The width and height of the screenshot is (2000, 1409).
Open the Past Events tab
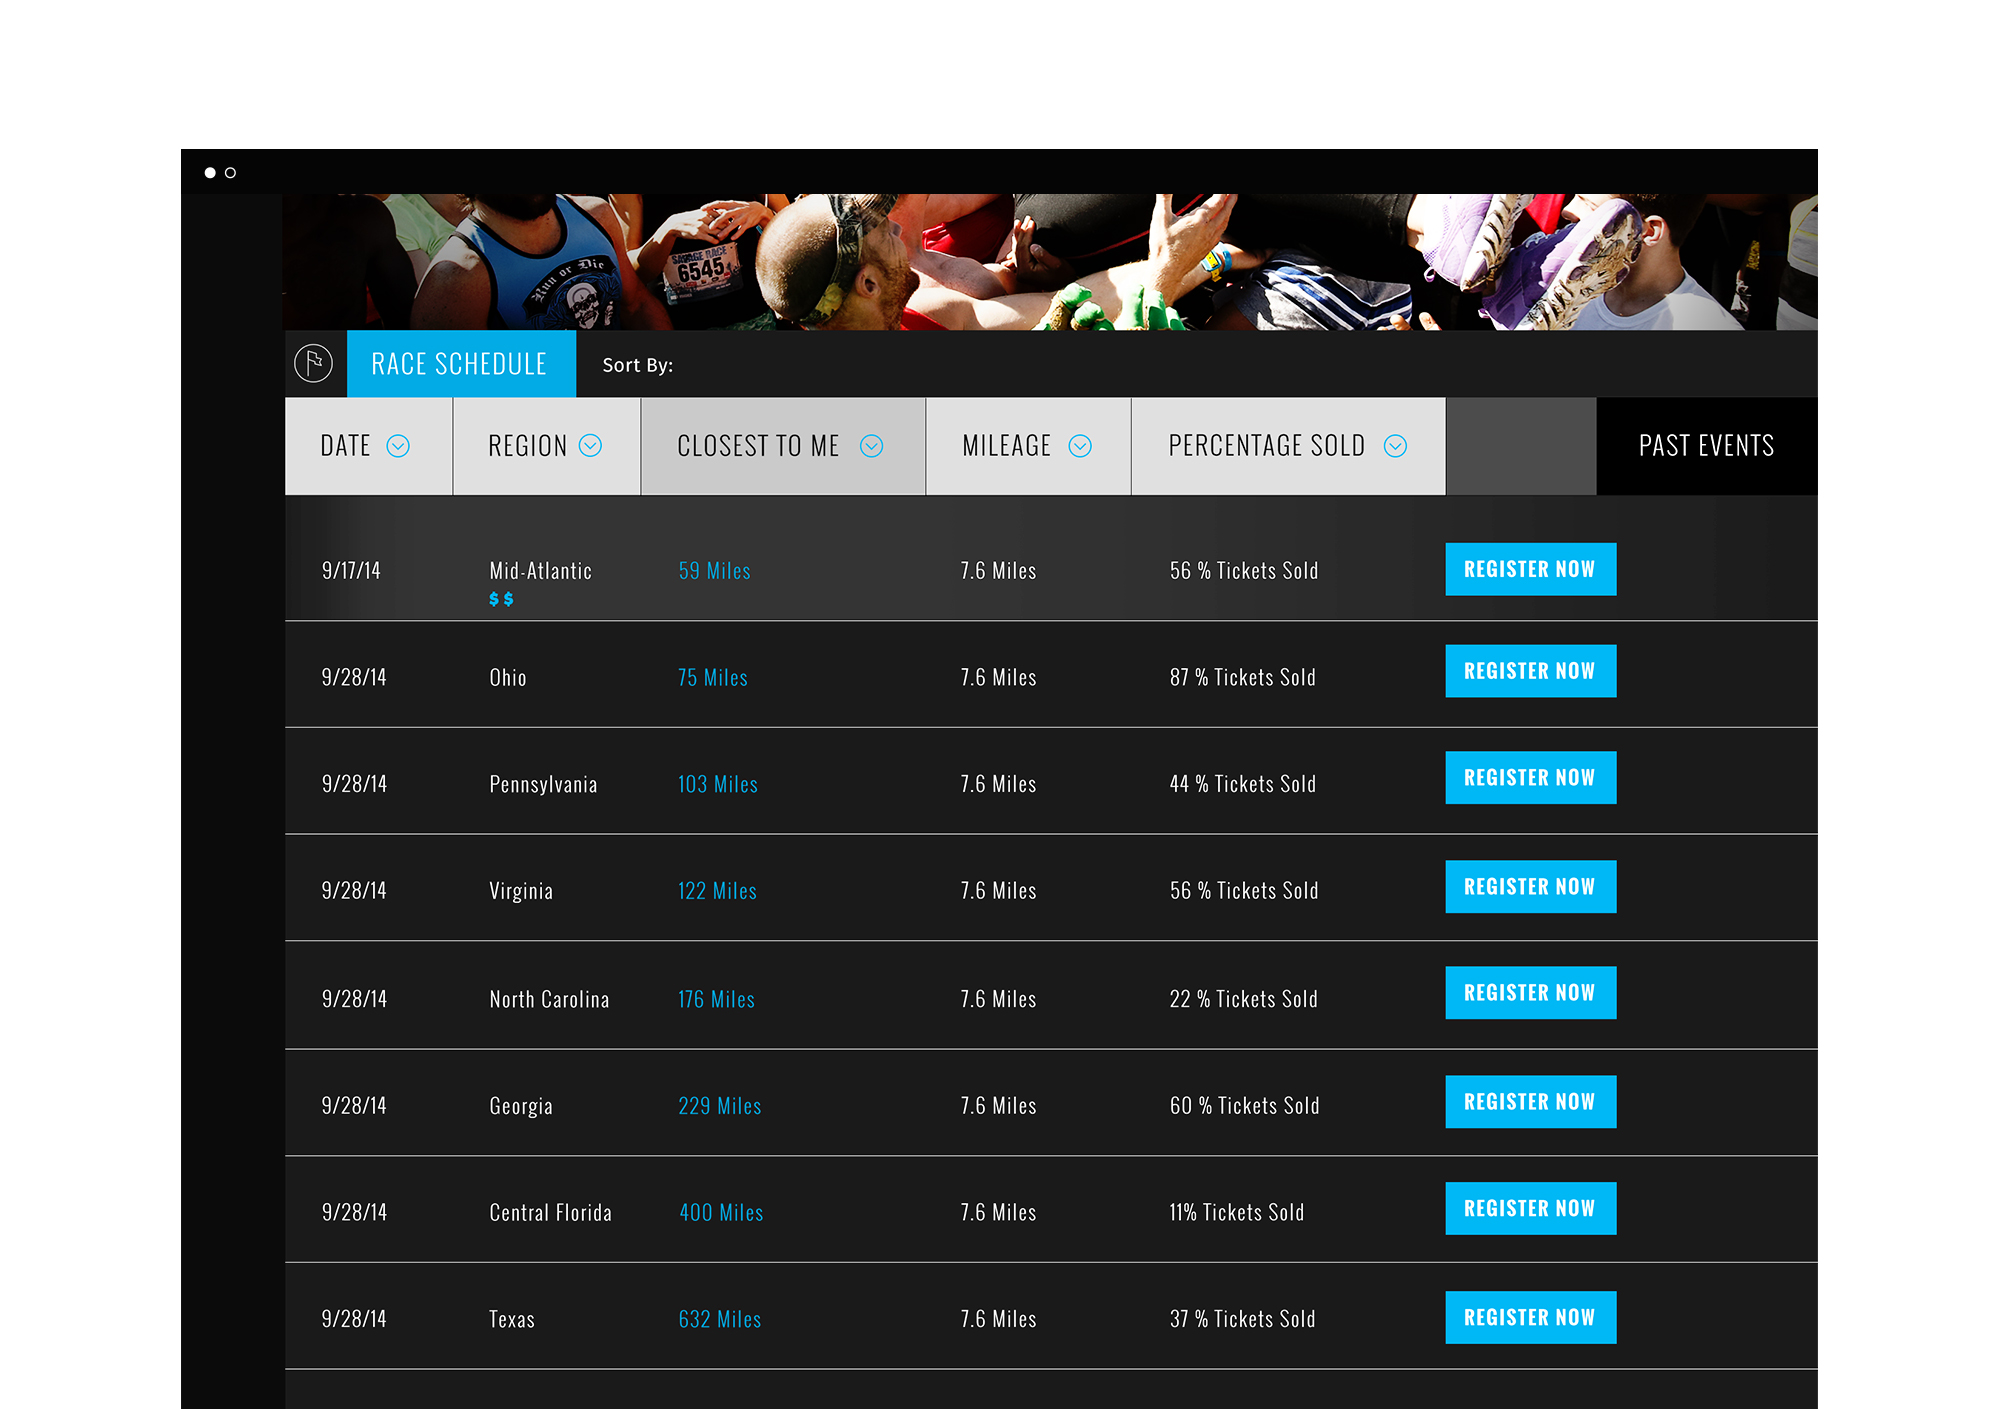1707,446
